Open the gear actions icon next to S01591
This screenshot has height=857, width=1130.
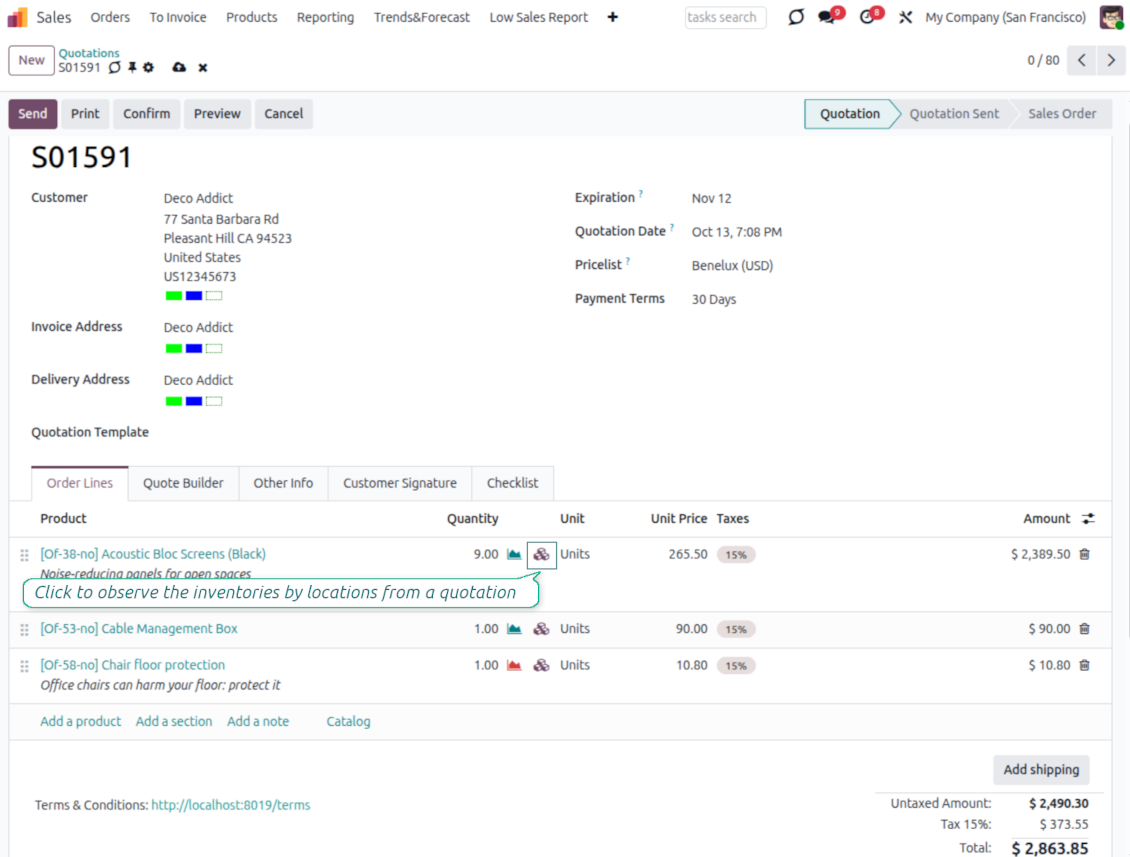click(x=146, y=67)
